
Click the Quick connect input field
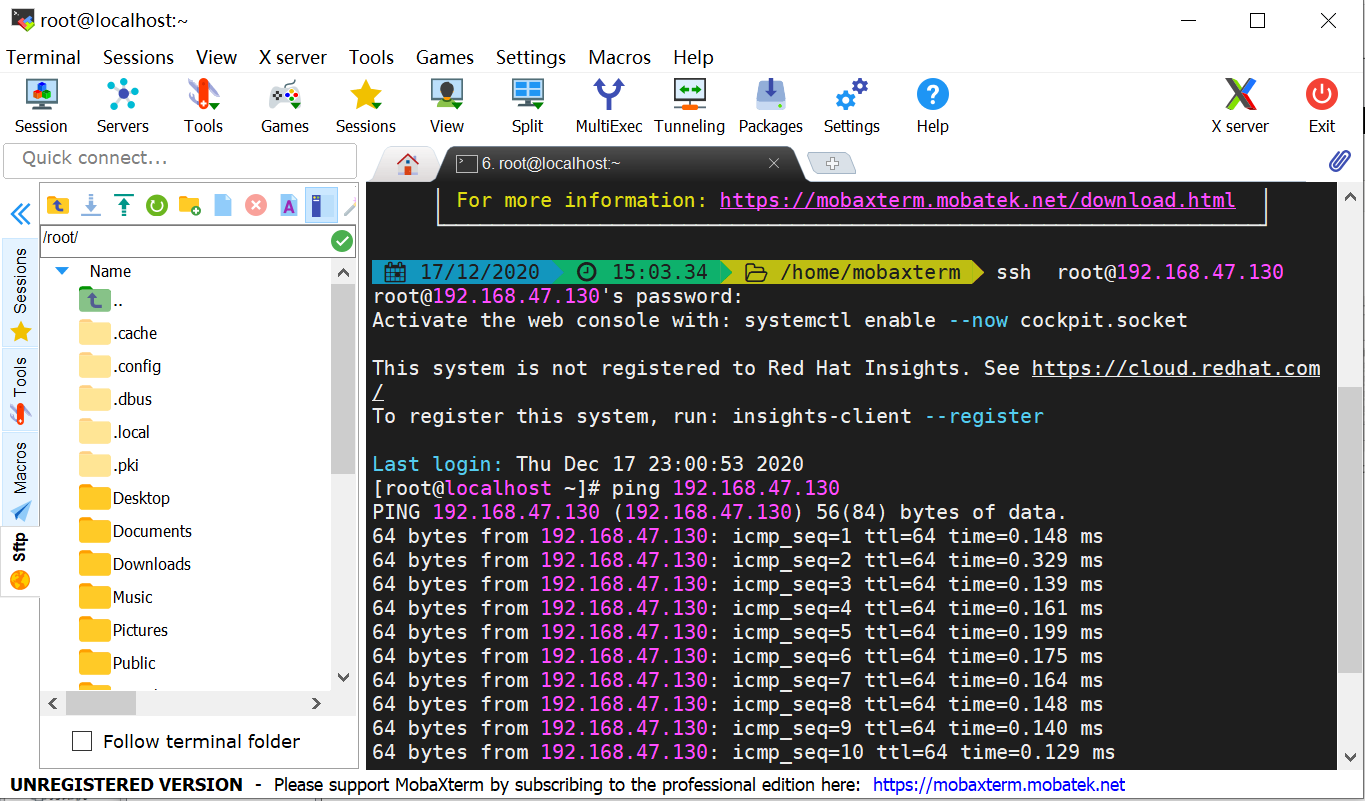tap(180, 160)
